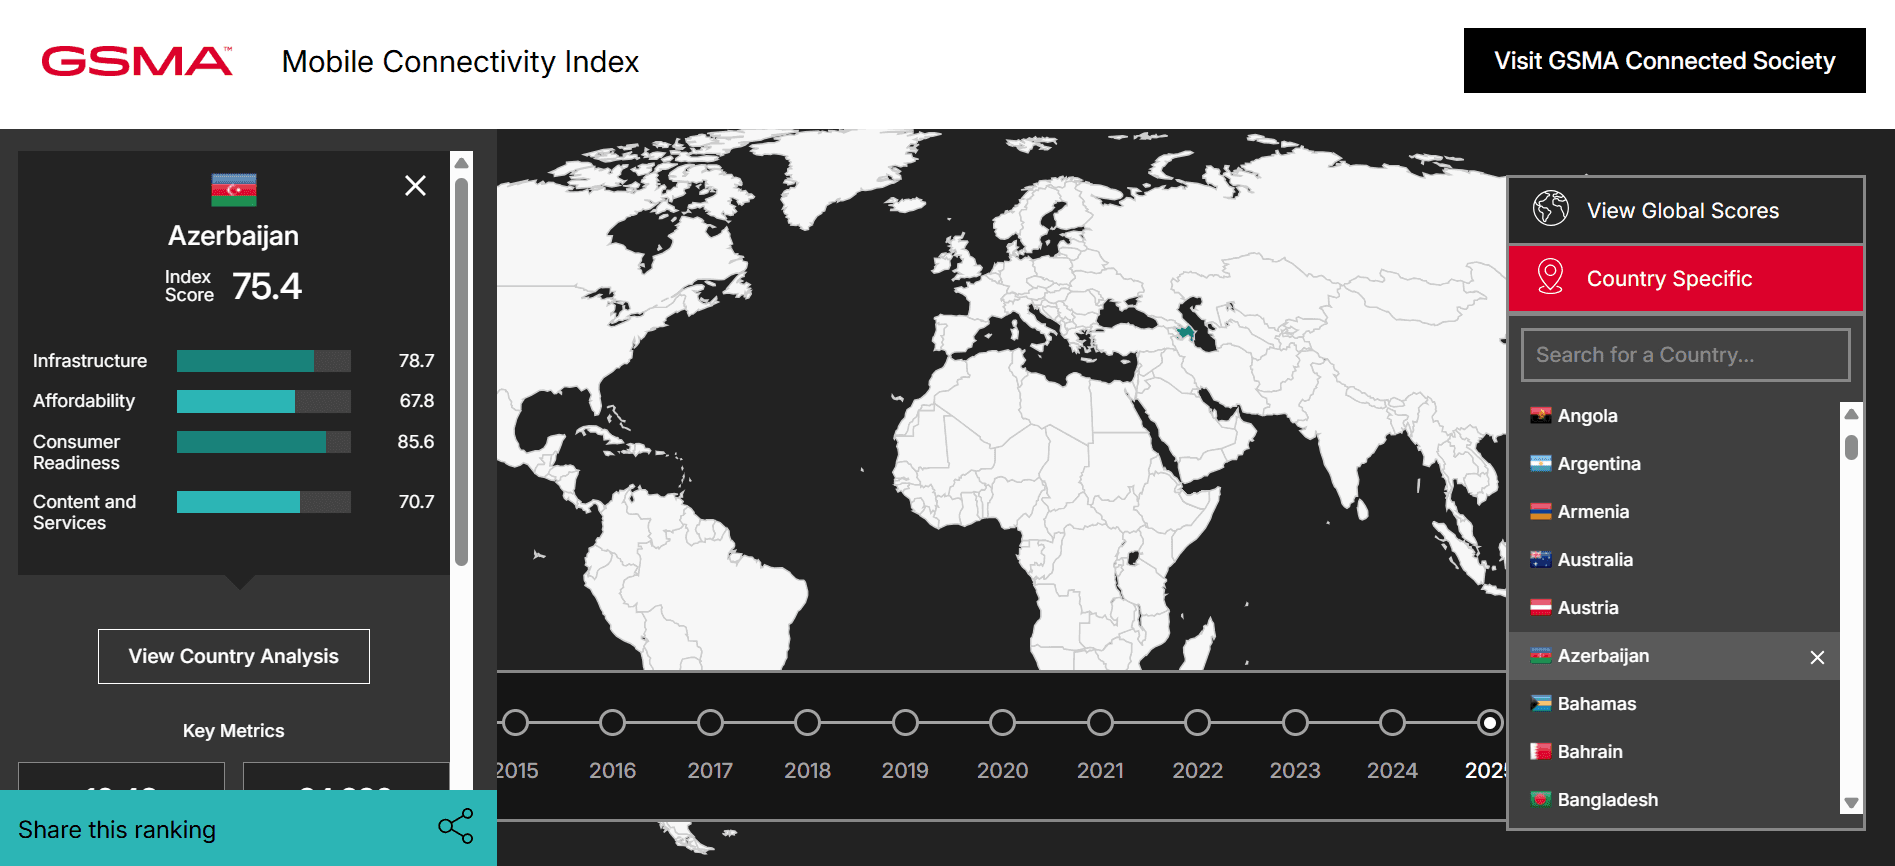
Task: Click the share icon on Share this ranking
Action: click(x=456, y=826)
